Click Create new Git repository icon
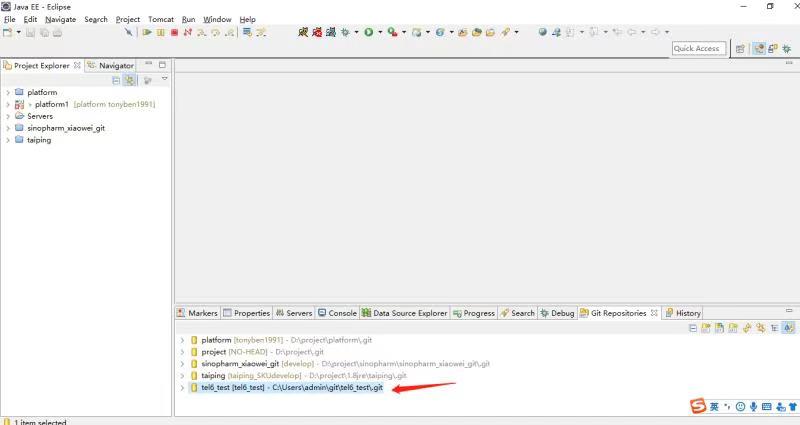The width and height of the screenshot is (800, 425). click(x=733, y=328)
